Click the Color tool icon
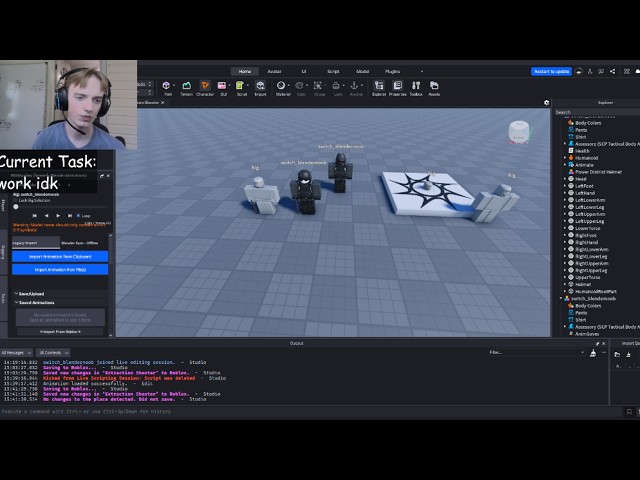 pos(300,85)
